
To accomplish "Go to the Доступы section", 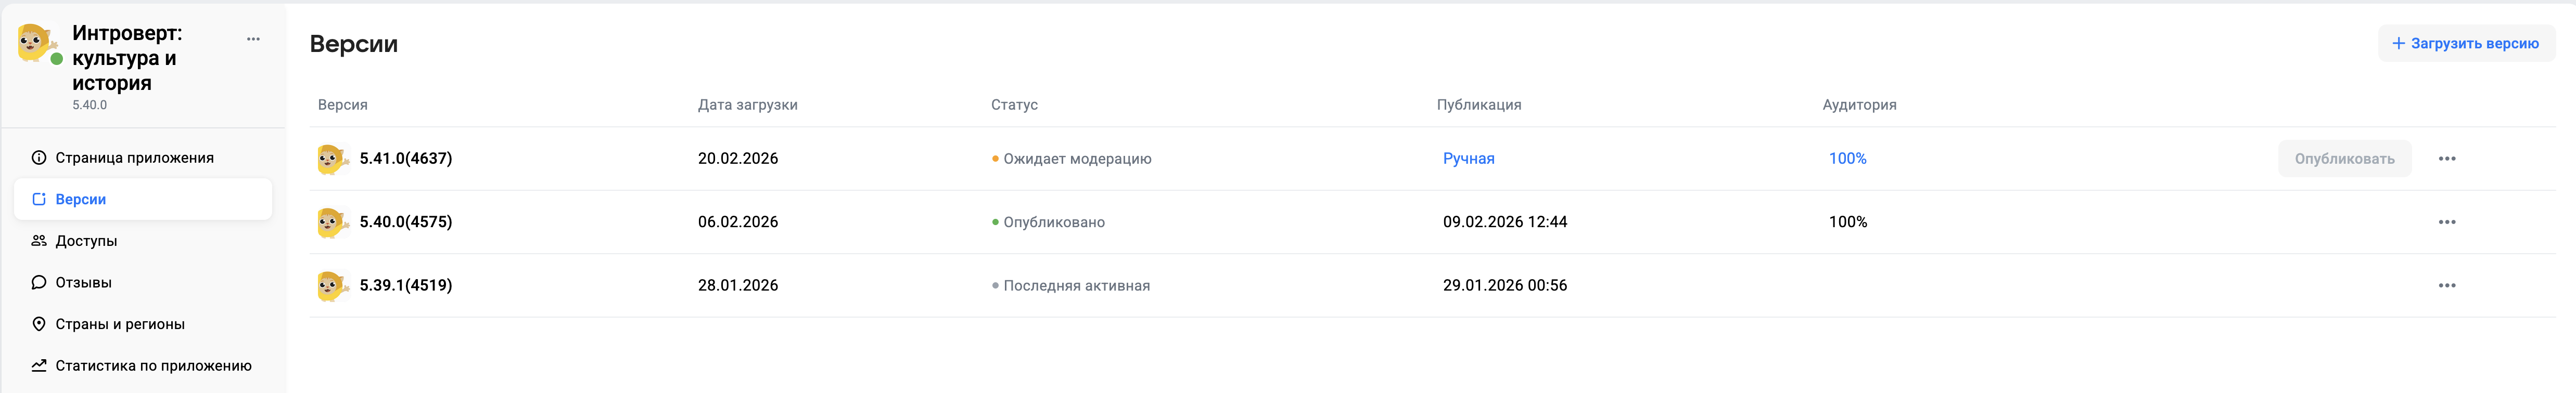I will coord(86,241).
